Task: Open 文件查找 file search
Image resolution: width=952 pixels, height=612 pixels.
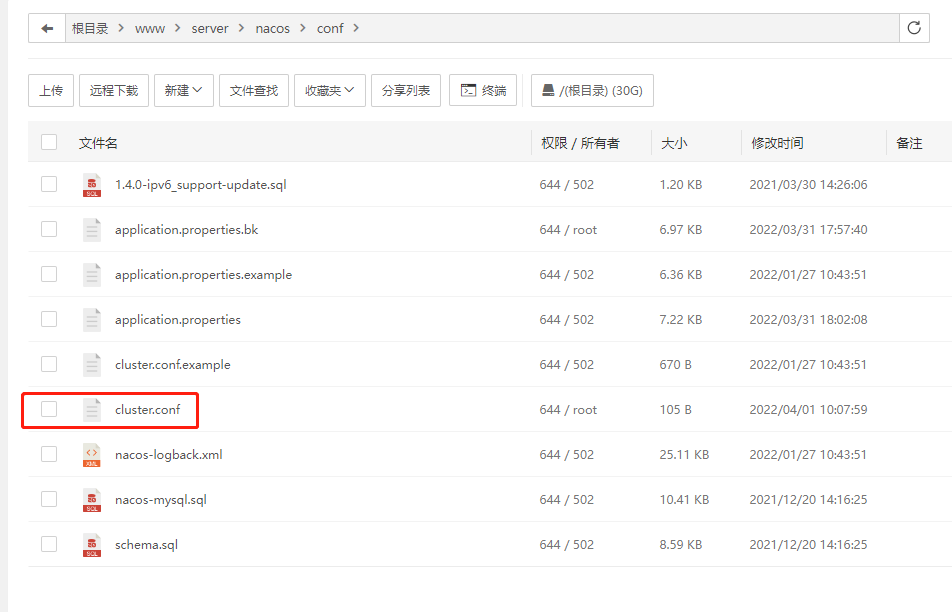Action: click(254, 90)
